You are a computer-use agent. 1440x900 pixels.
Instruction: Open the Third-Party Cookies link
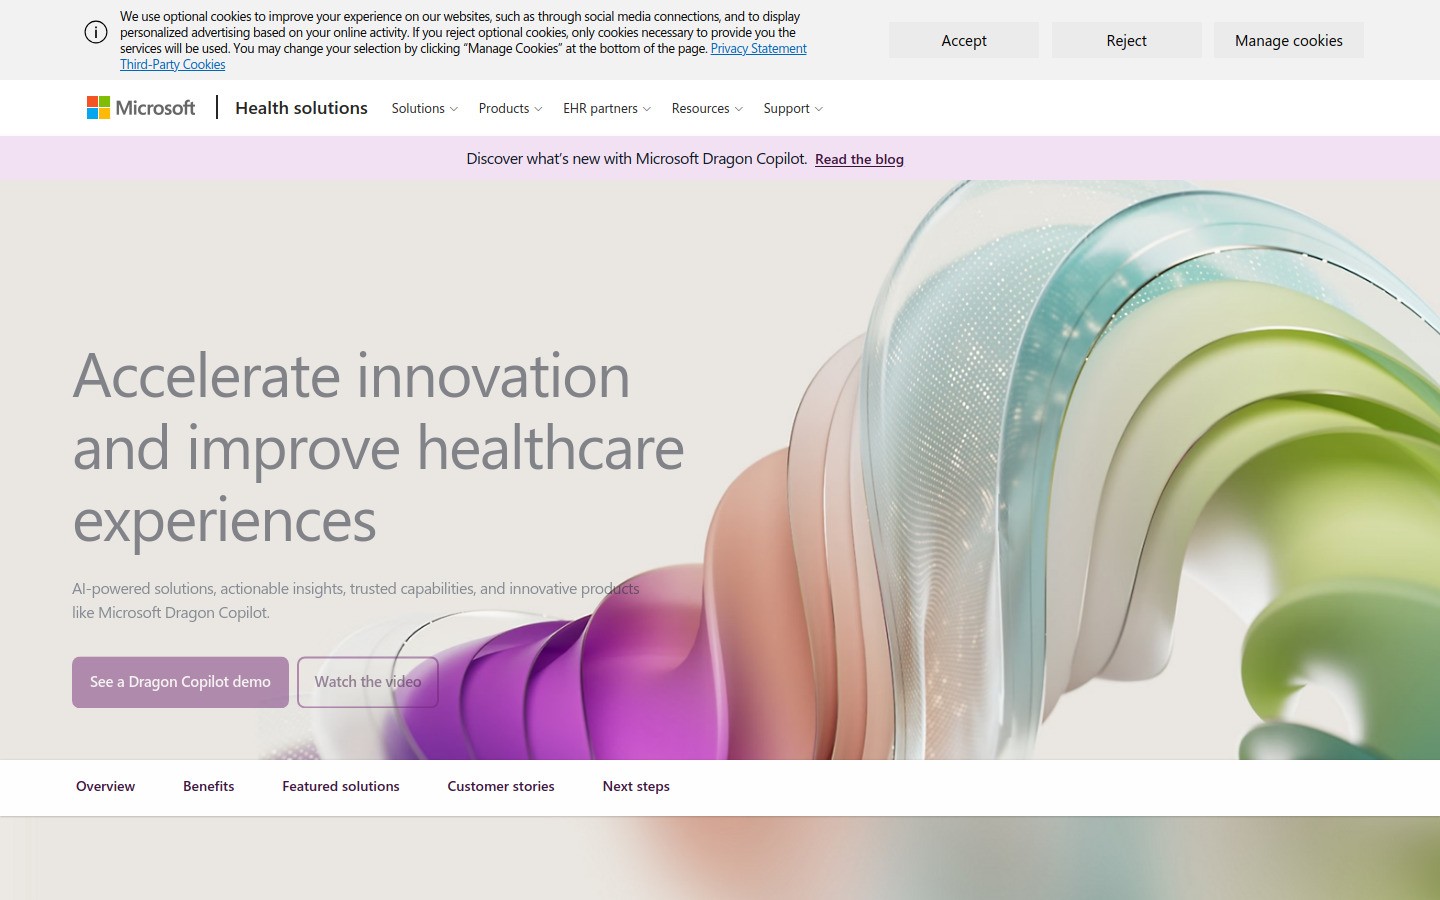pyautogui.click(x=172, y=64)
